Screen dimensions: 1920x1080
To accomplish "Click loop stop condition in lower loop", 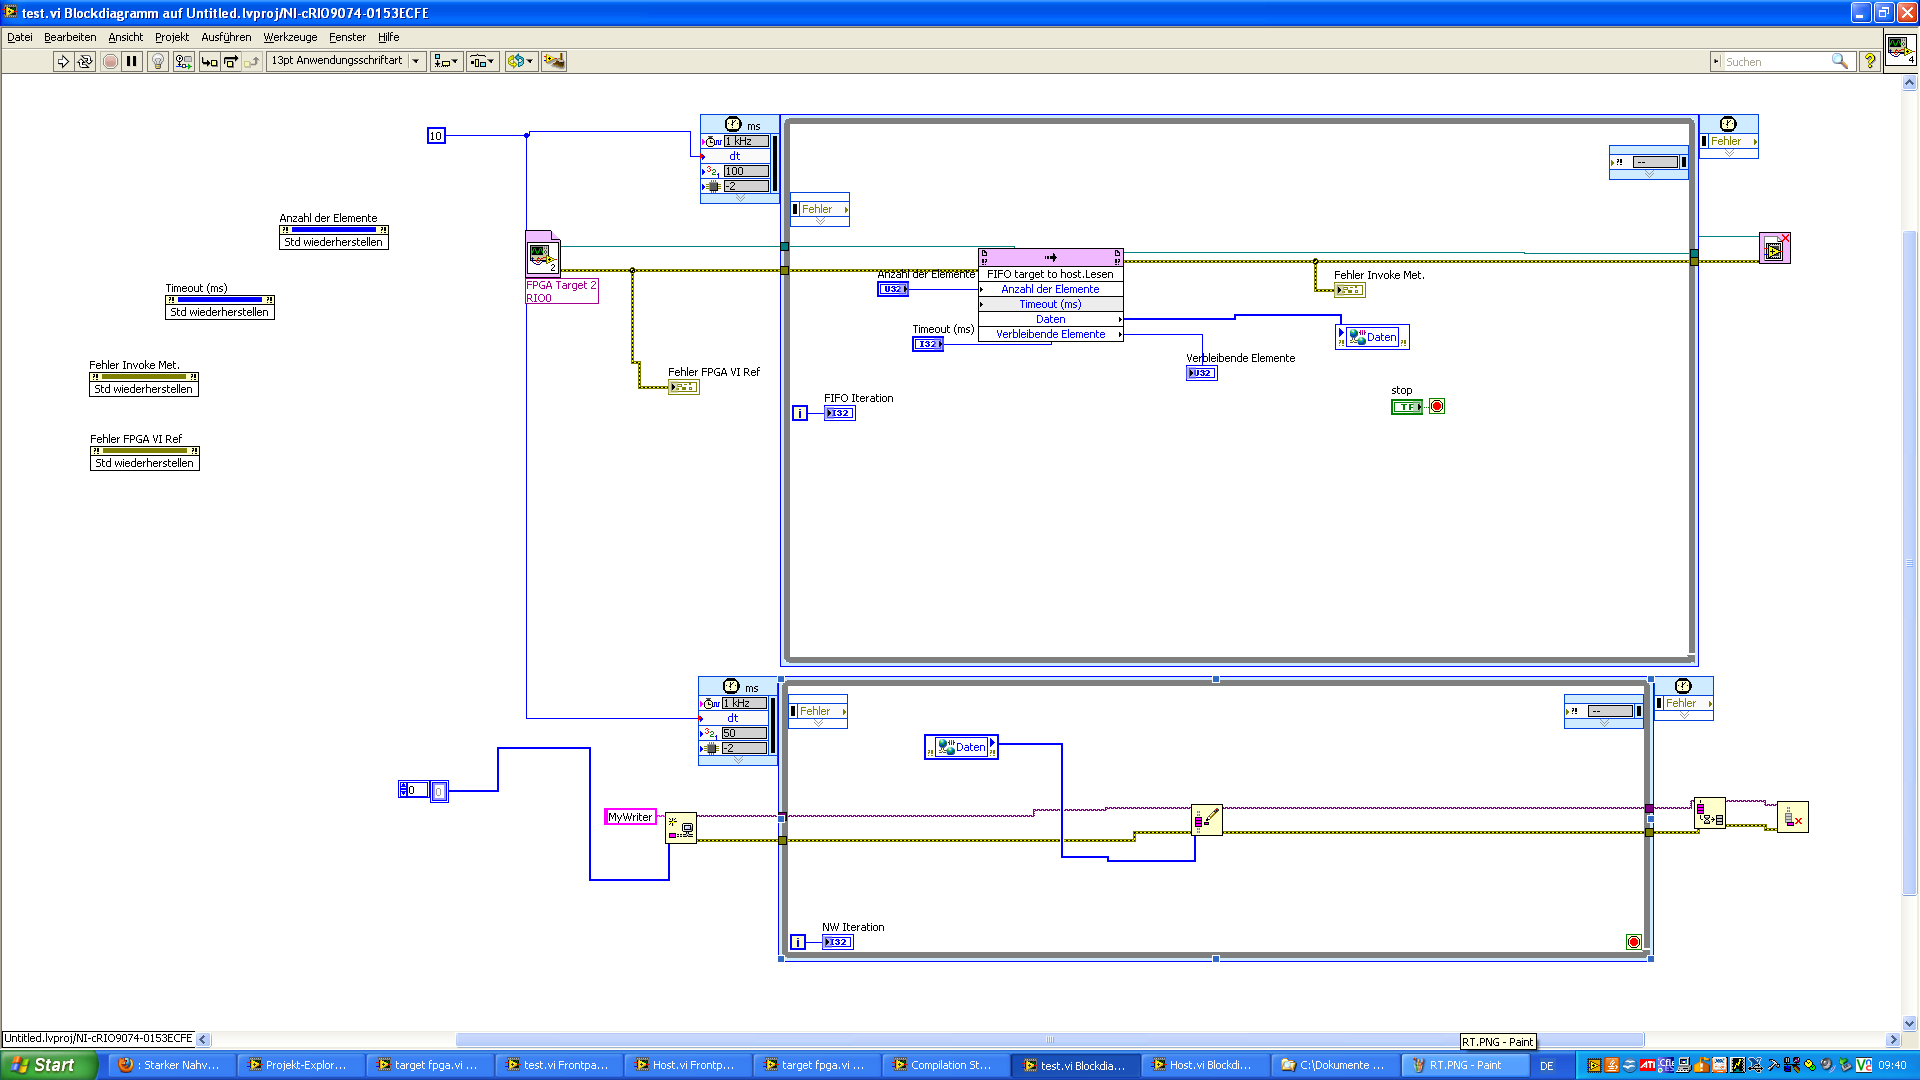I will pos(1634,942).
